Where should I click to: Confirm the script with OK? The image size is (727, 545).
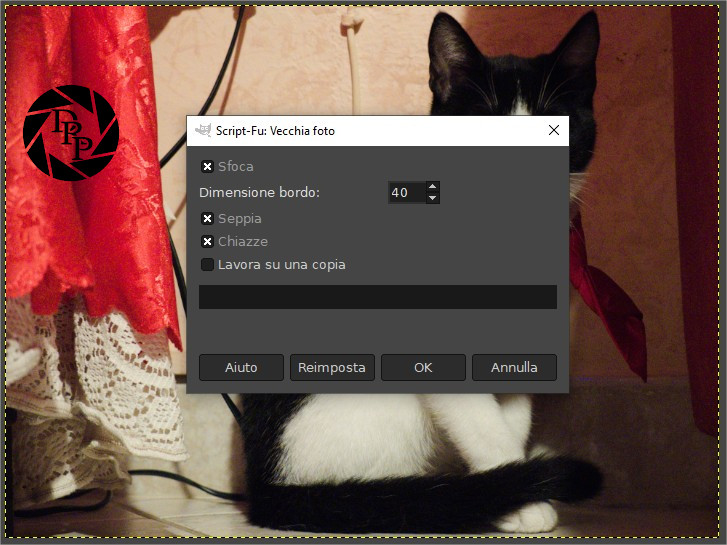tap(423, 367)
